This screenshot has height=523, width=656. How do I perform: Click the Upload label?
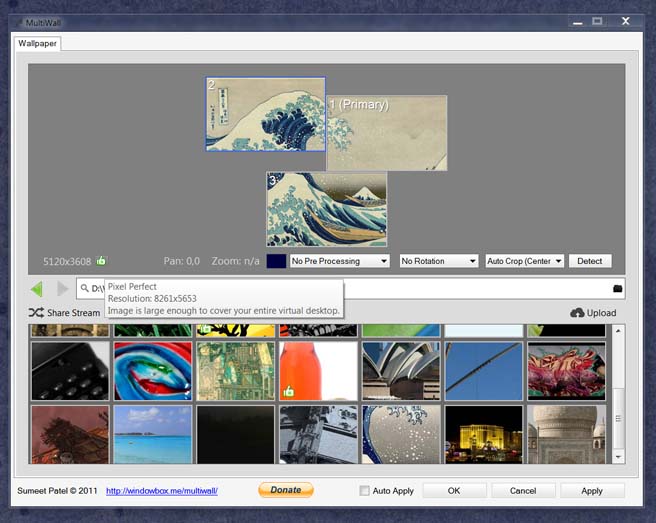tap(601, 313)
